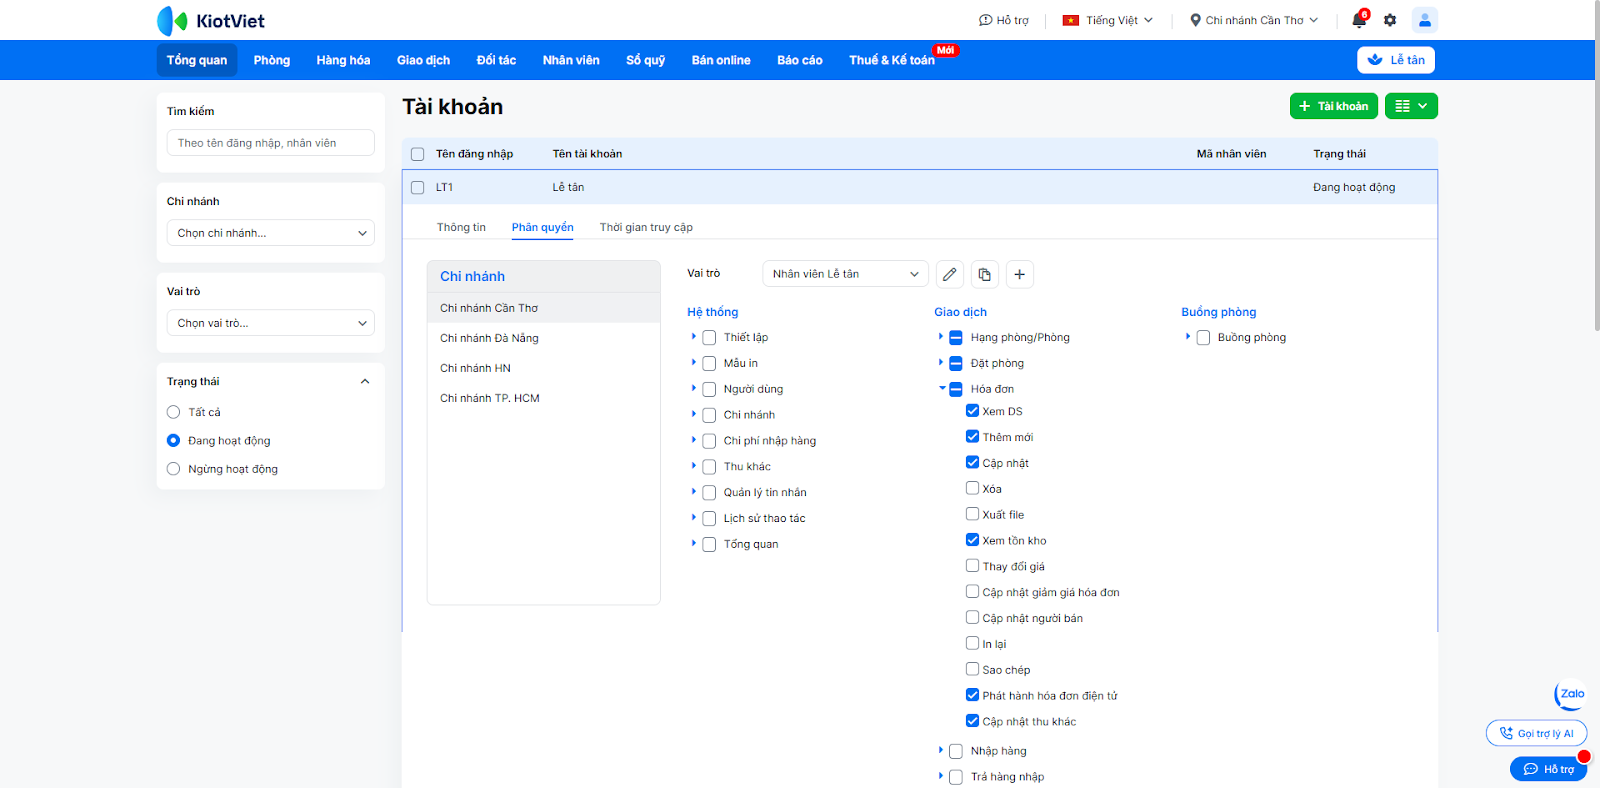The height and width of the screenshot is (788, 1600).
Task: Open the Đối tác menu
Action: (x=496, y=60)
